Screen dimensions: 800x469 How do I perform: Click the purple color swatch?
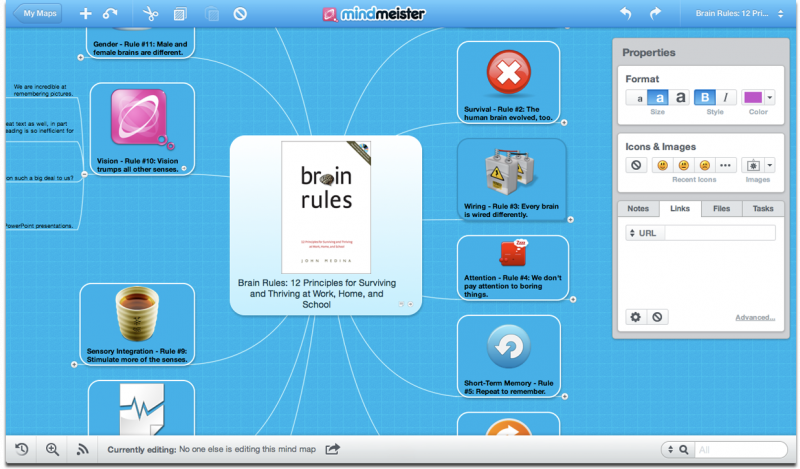tap(753, 97)
